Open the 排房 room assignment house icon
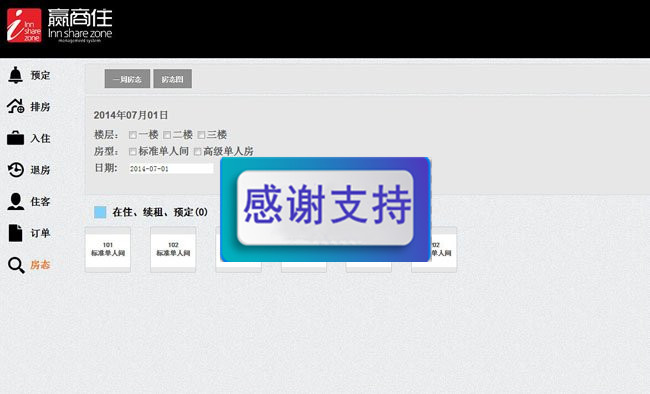The image size is (650, 394). point(16,106)
